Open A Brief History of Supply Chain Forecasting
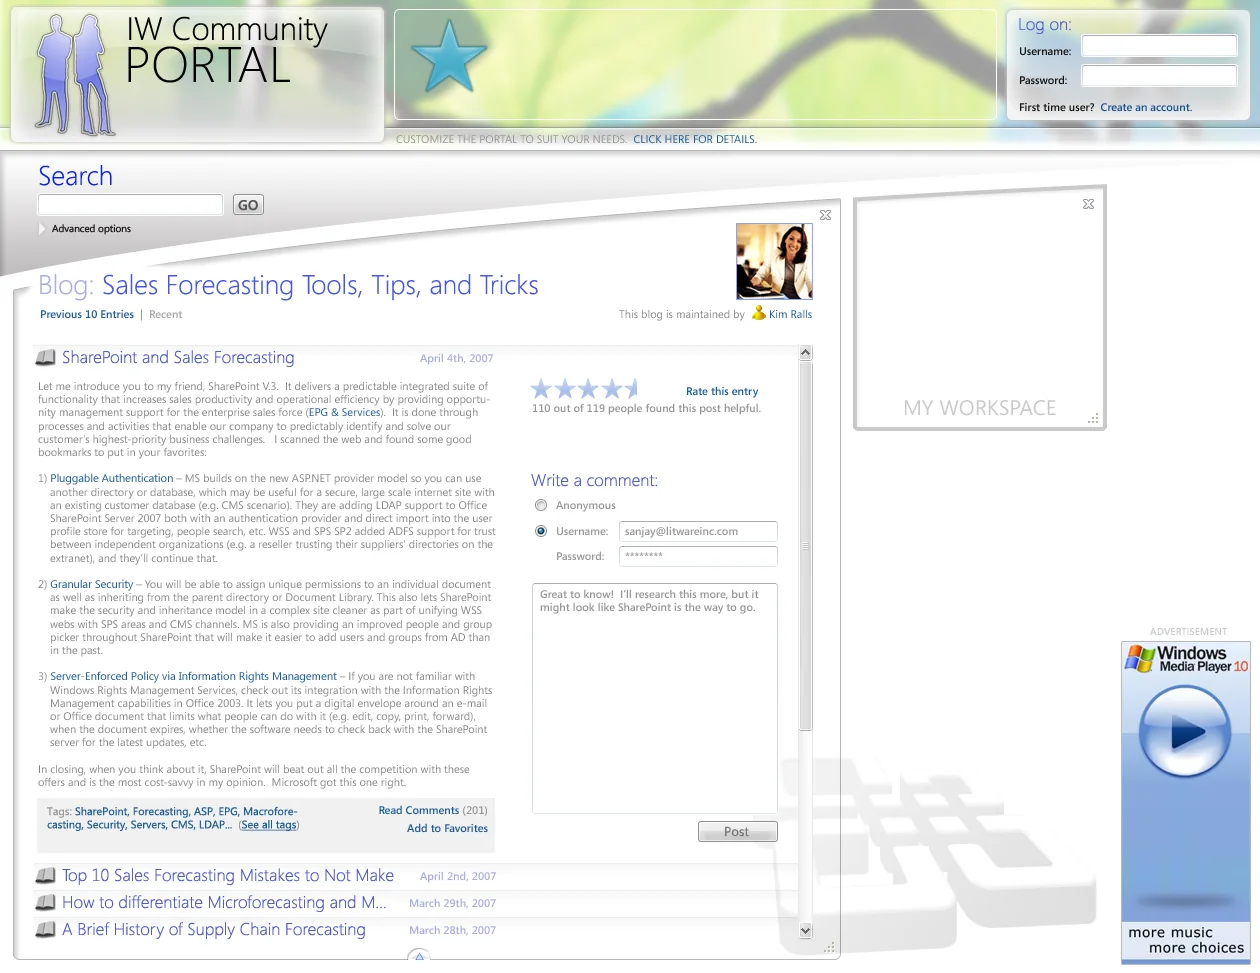 click(214, 930)
